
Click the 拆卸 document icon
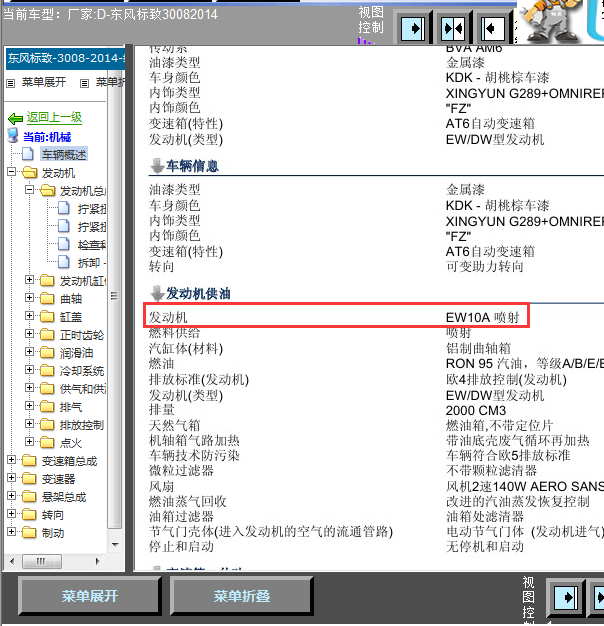(x=64, y=262)
